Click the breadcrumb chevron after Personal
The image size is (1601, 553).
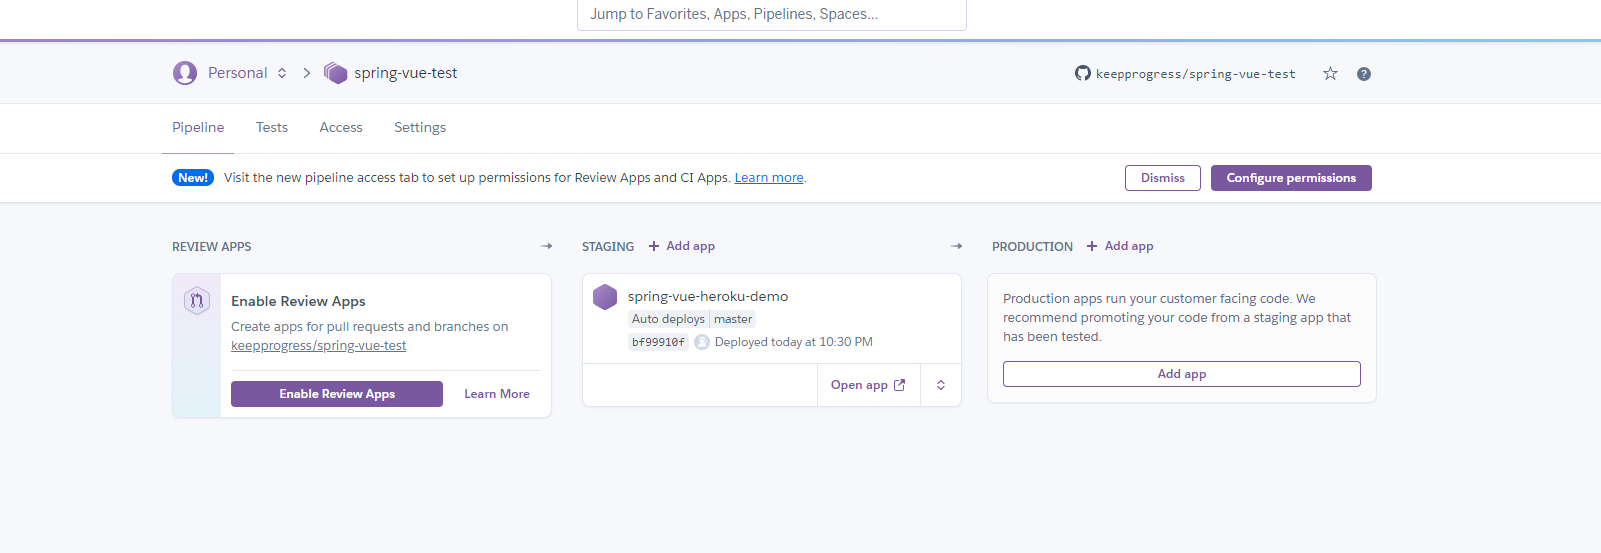tap(307, 73)
